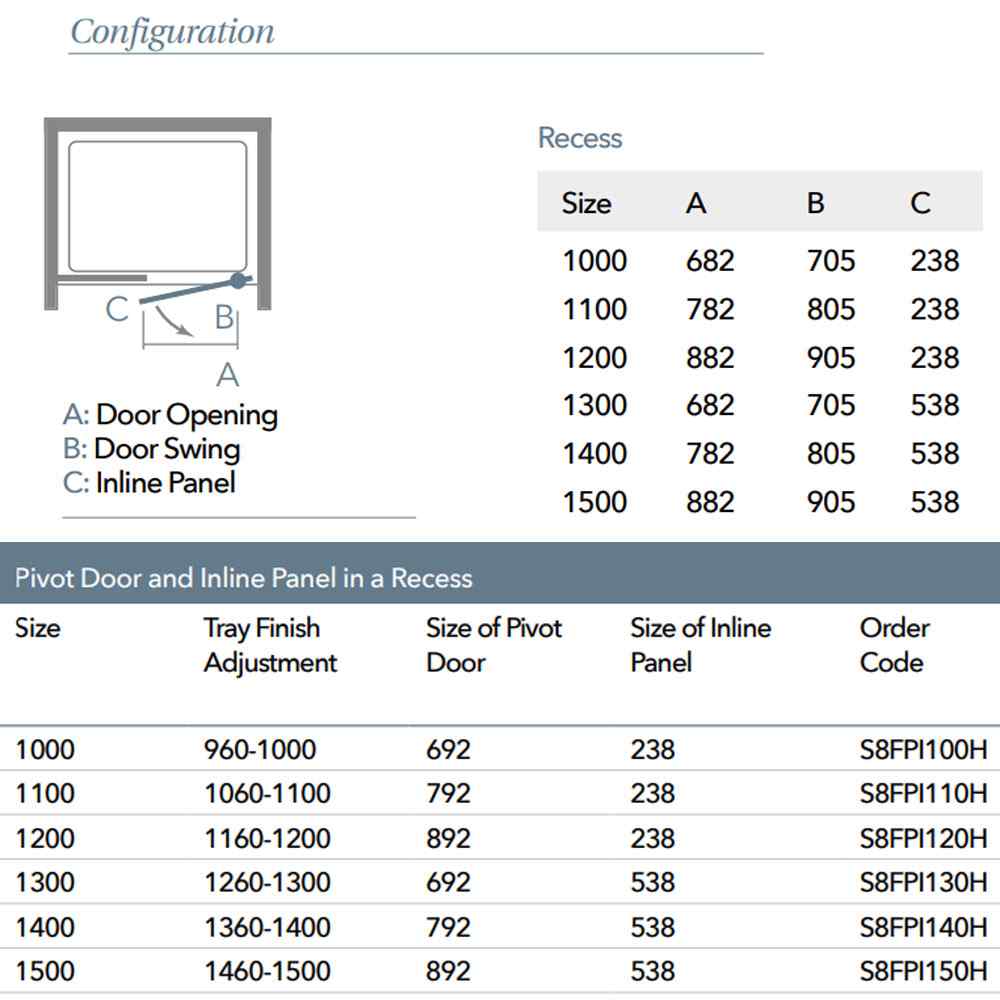Viewport: 1000px width, 1000px height.
Task: Select the 1260-1300 tray adjustment value
Action: [x=267, y=883]
